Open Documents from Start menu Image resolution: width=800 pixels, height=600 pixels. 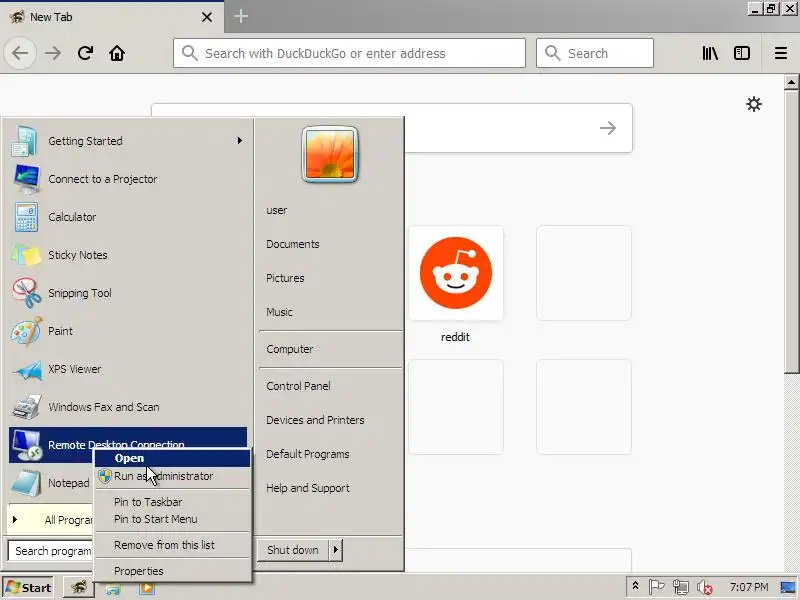[x=293, y=244]
